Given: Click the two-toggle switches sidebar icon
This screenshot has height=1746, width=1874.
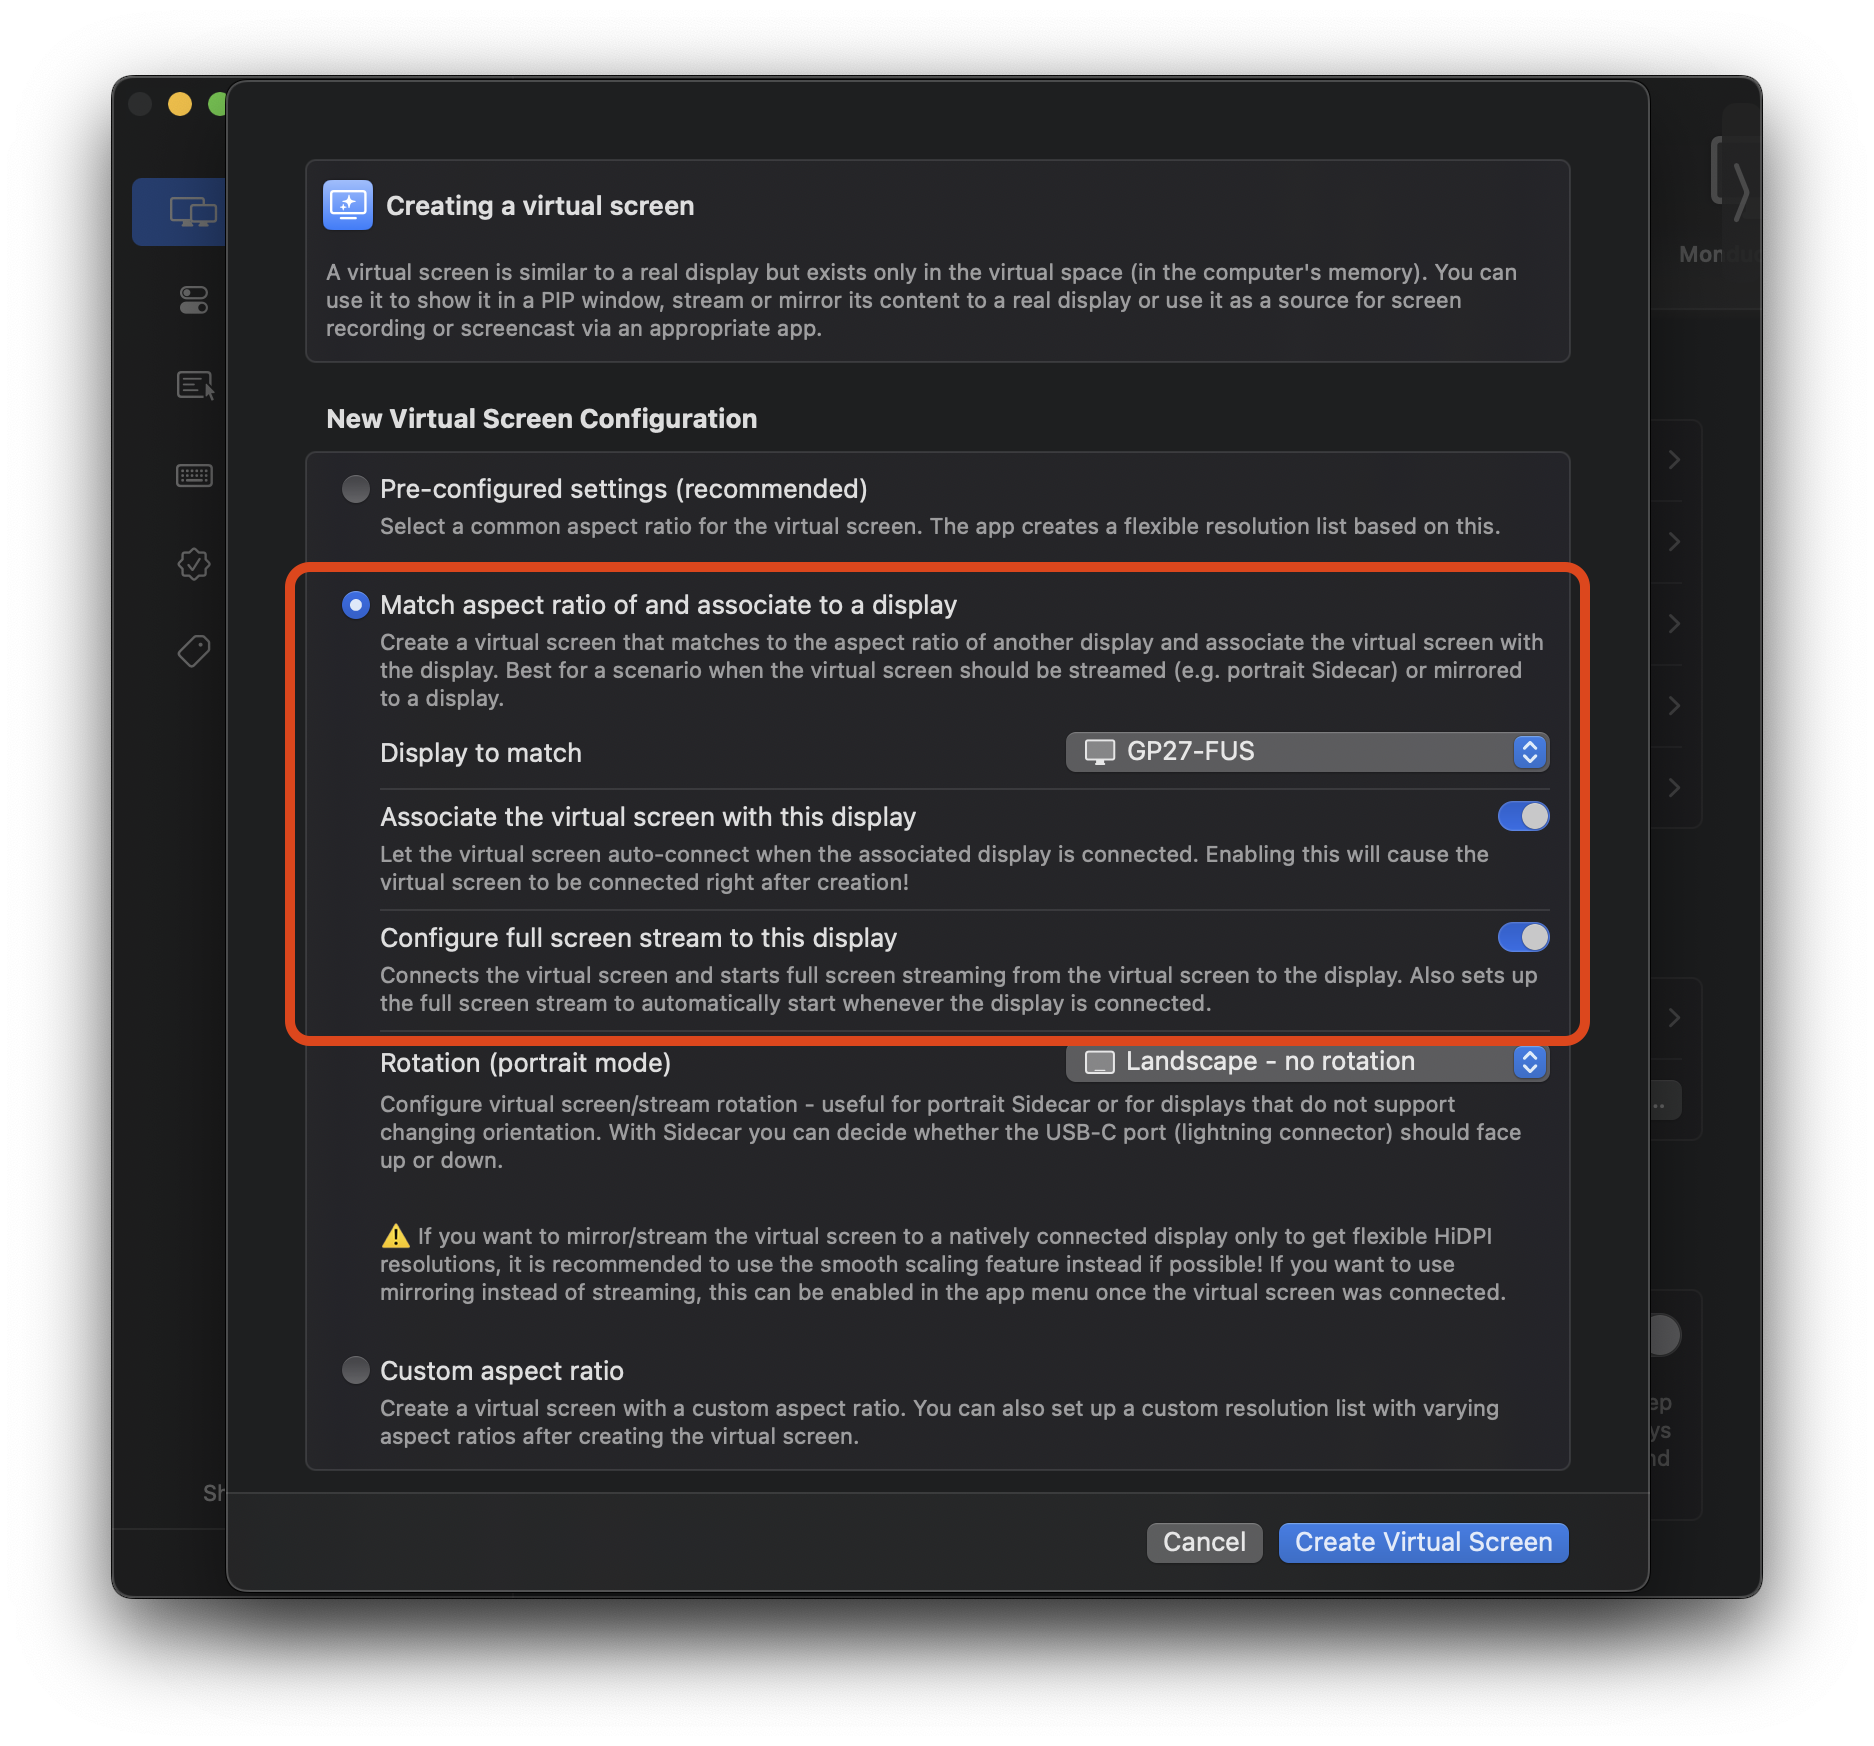Looking at the screenshot, I should pyautogui.click(x=193, y=300).
